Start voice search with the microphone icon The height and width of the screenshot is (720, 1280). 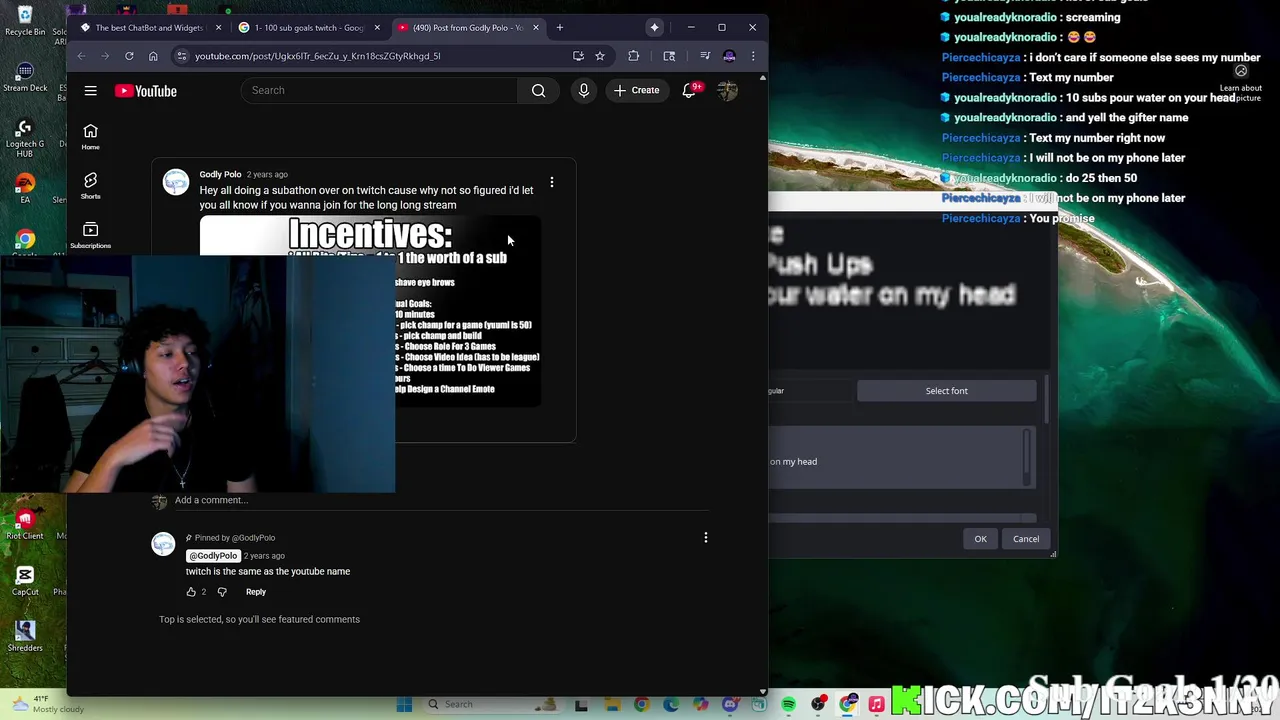[x=584, y=91]
